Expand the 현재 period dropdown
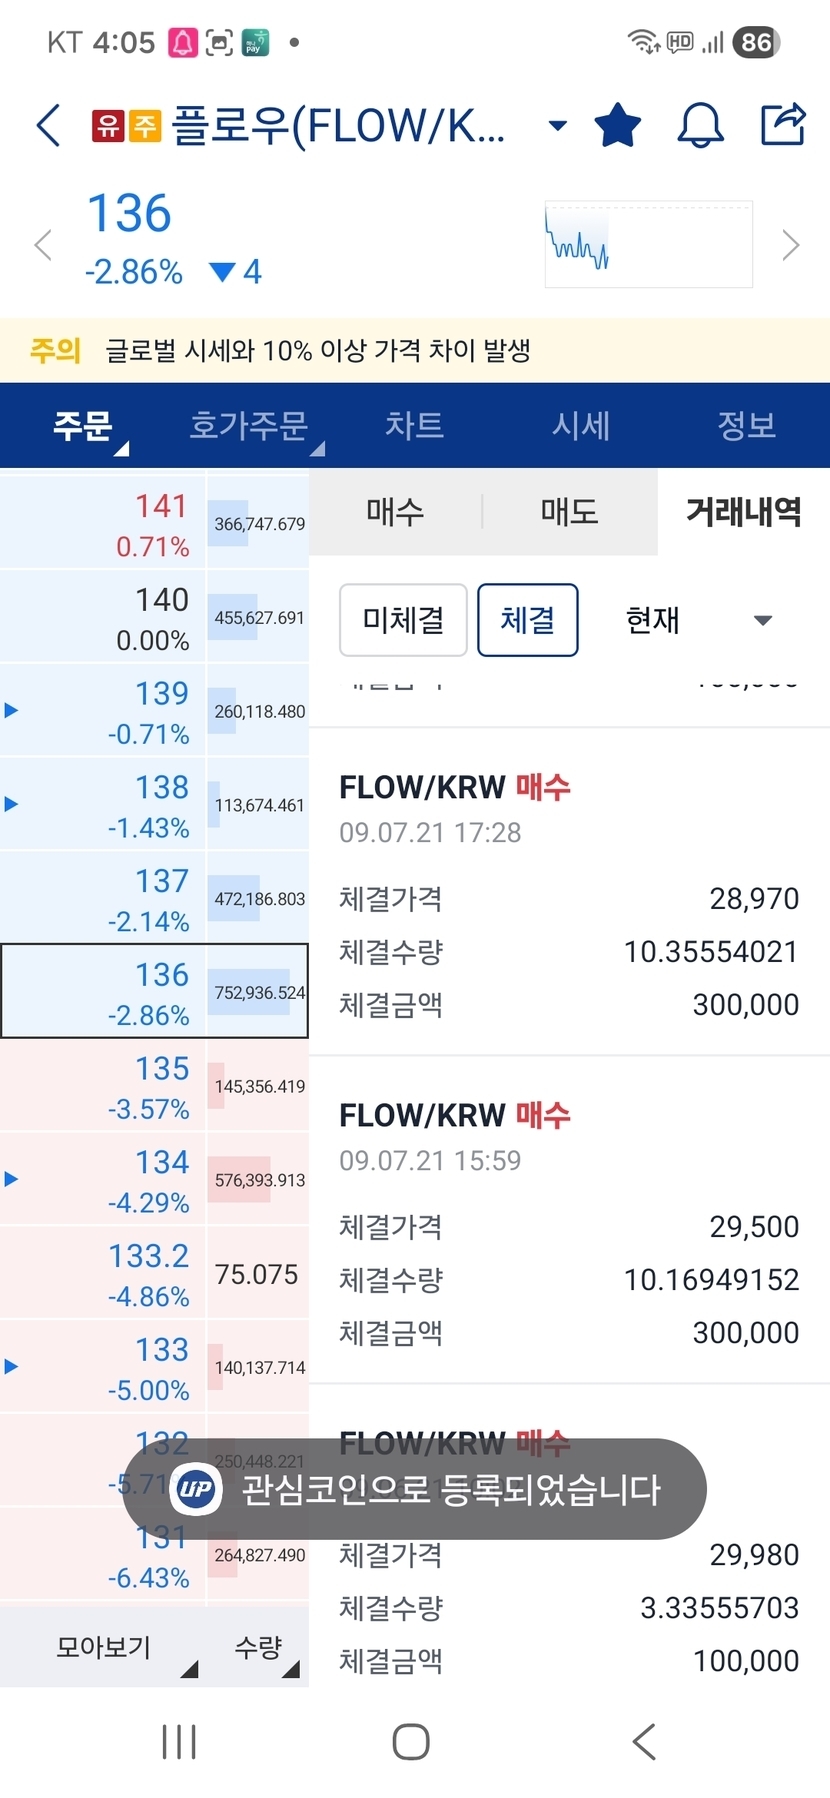 point(698,620)
